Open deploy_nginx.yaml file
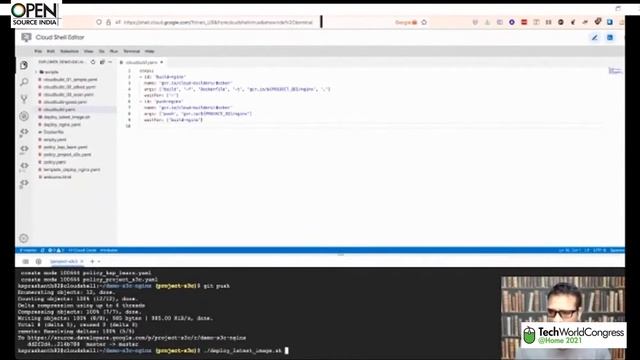640x360 pixels. tap(62, 124)
